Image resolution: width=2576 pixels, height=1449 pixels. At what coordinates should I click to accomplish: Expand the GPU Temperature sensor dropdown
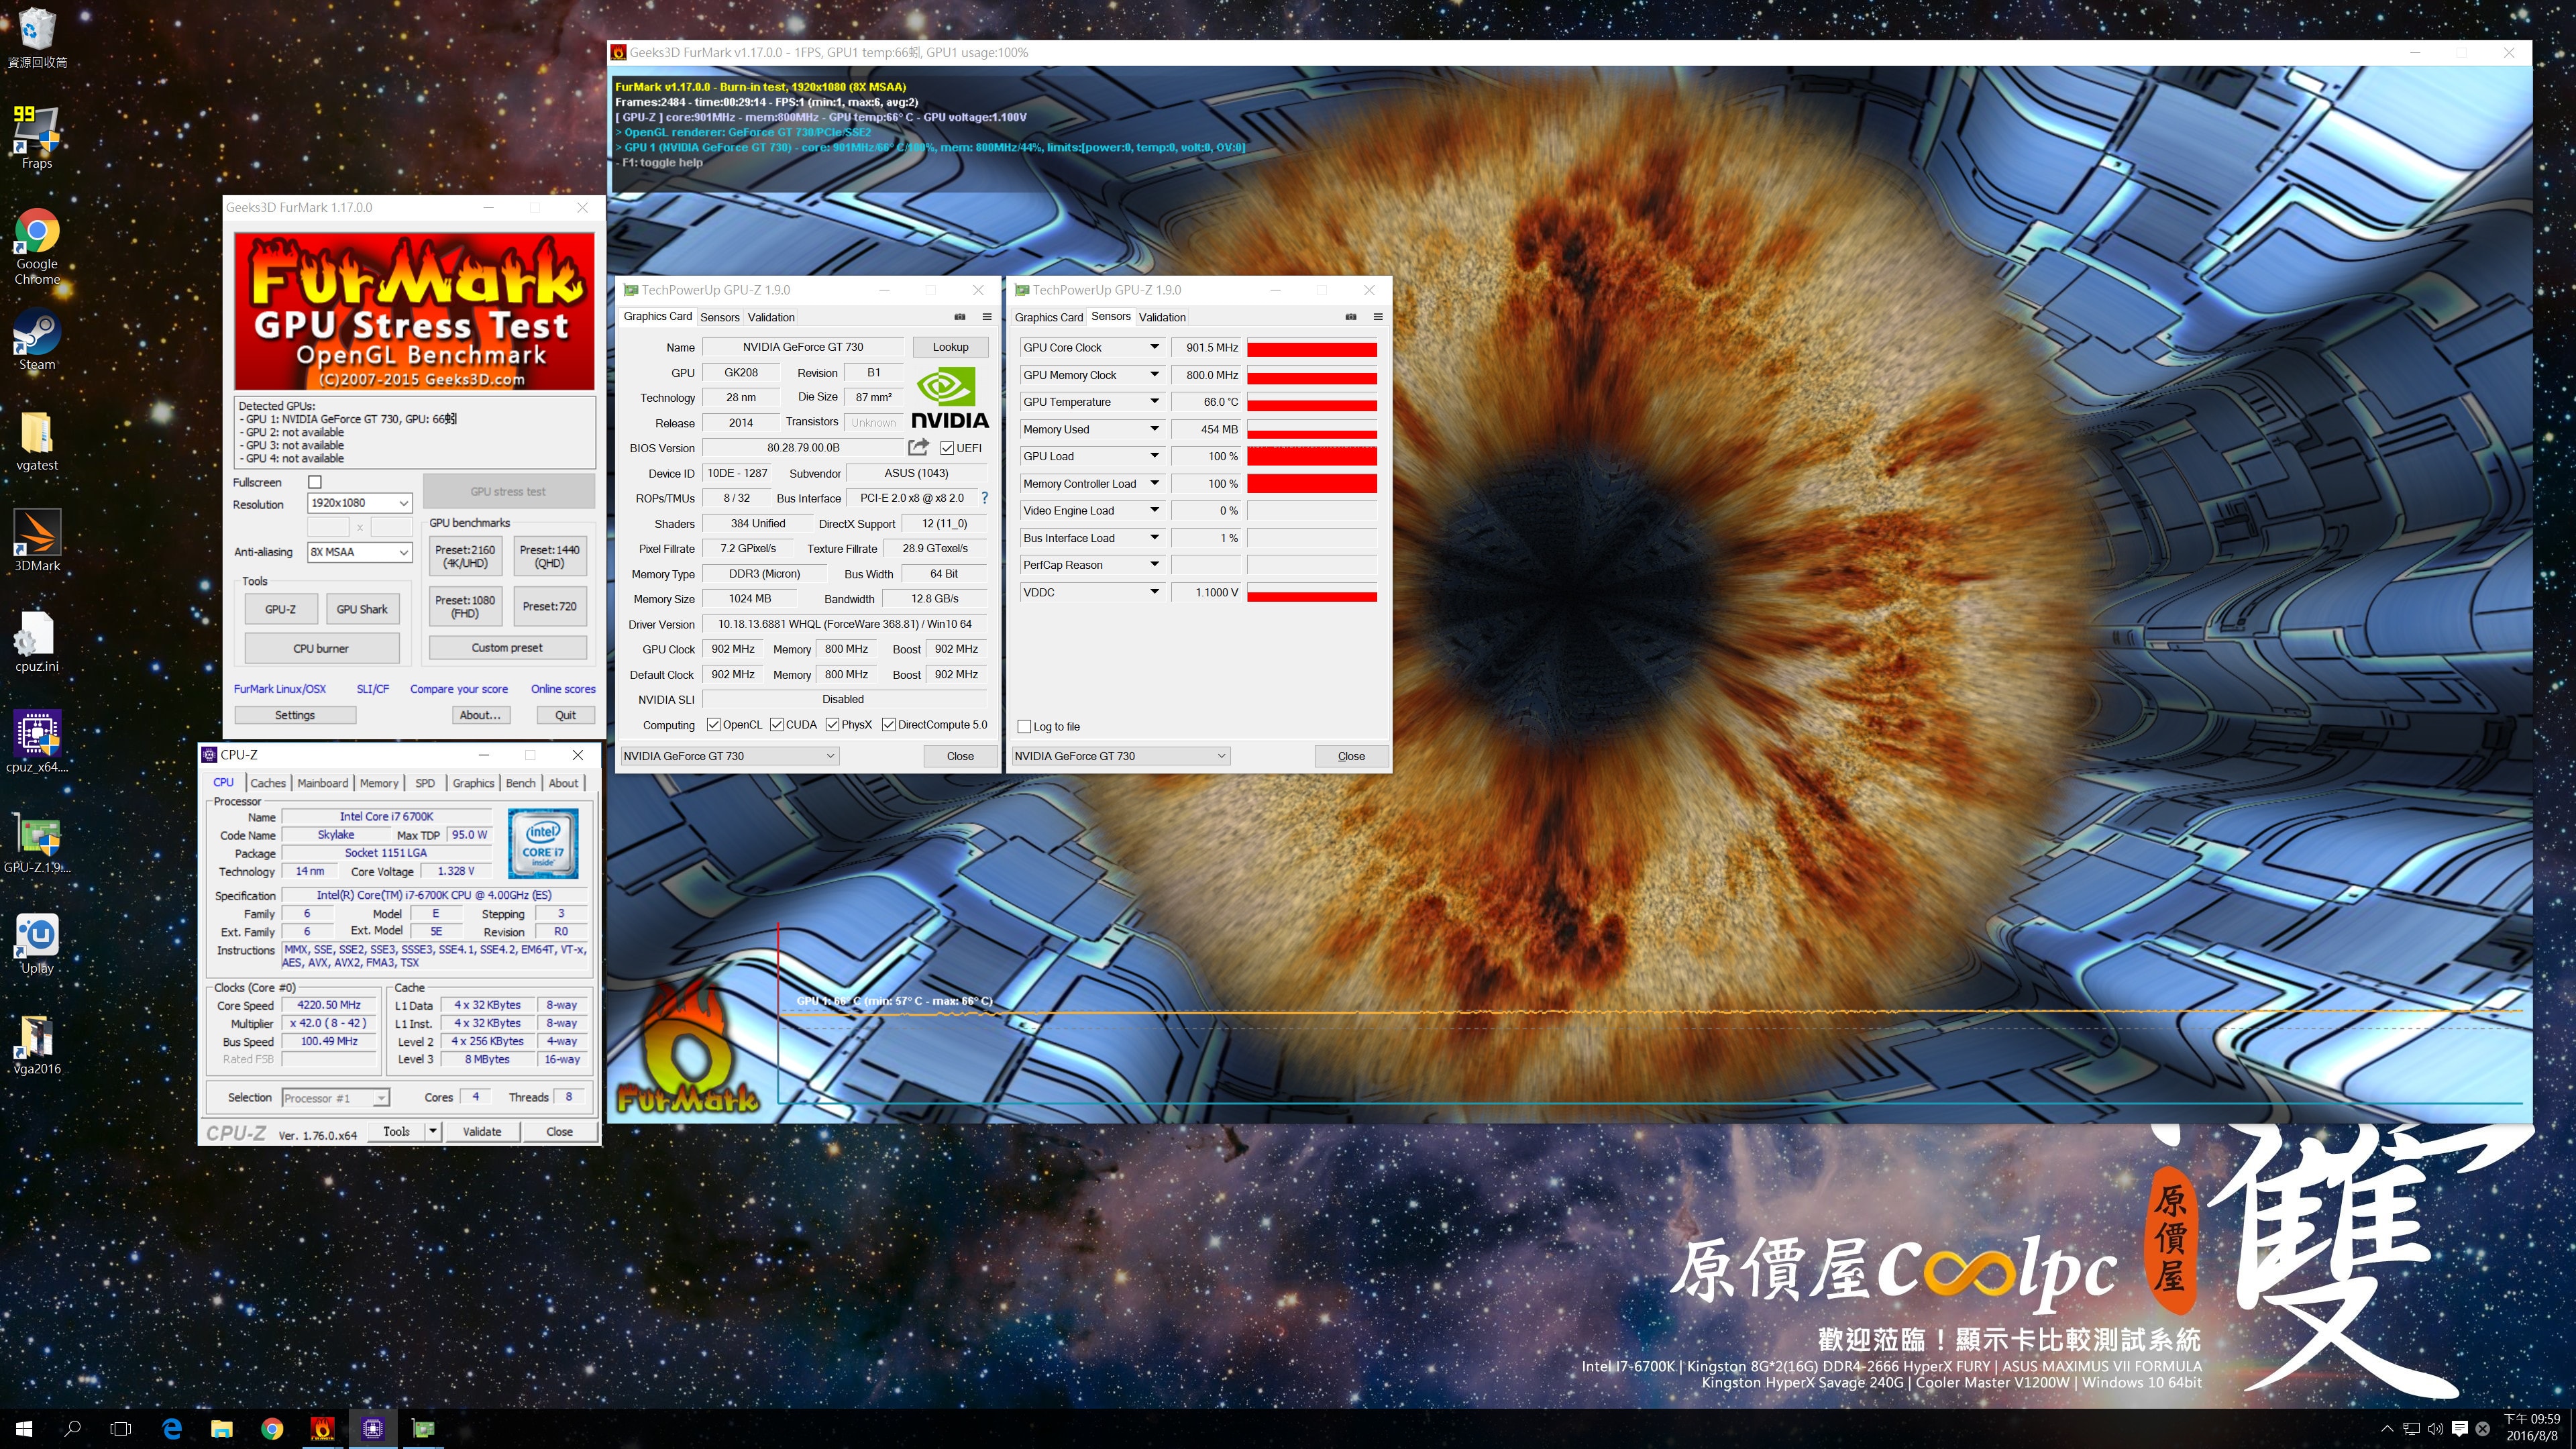[x=1154, y=402]
